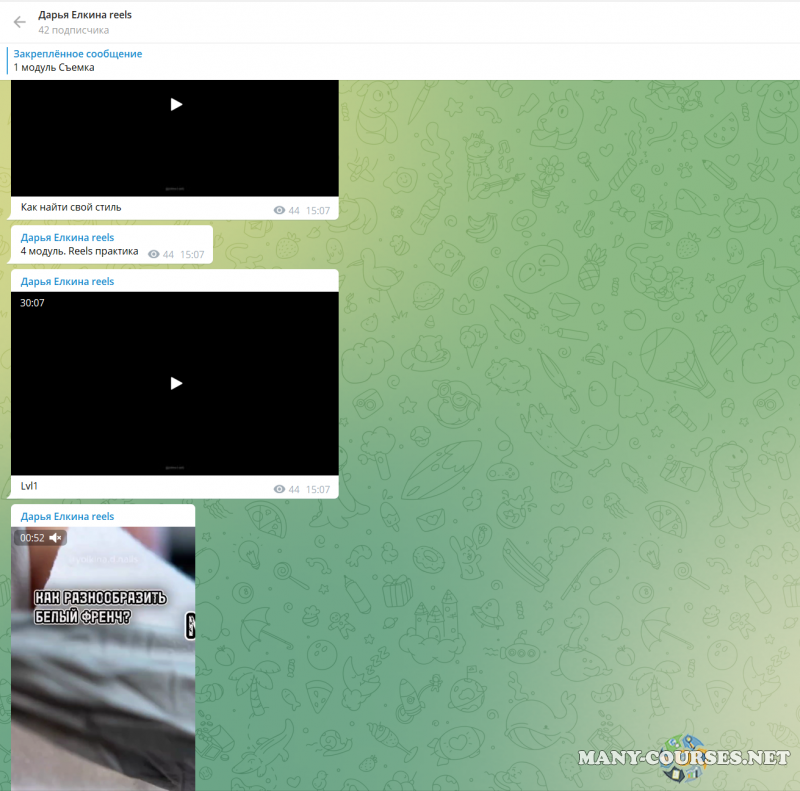Click the "42 подписчика" subscriber count

click(x=74, y=30)
